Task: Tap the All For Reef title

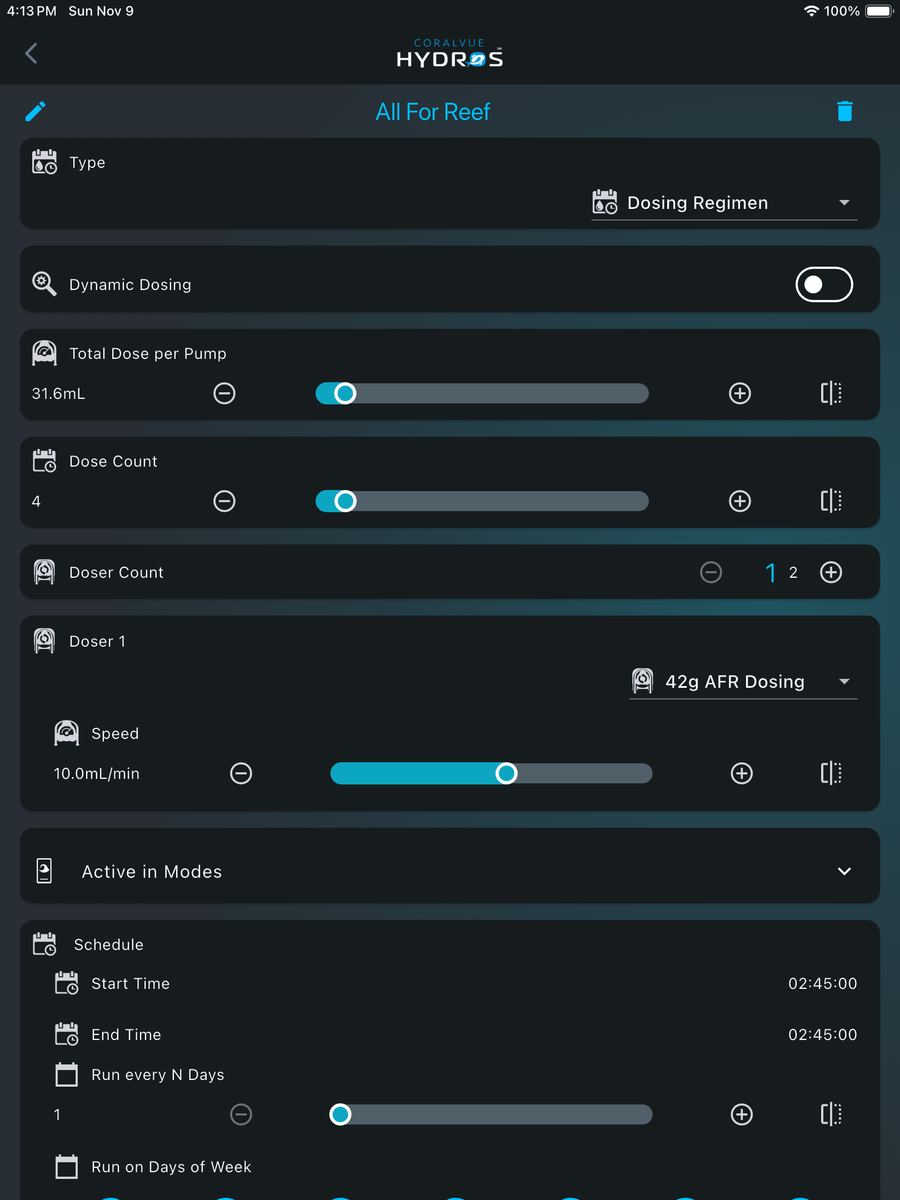Action: pos(433,112)
